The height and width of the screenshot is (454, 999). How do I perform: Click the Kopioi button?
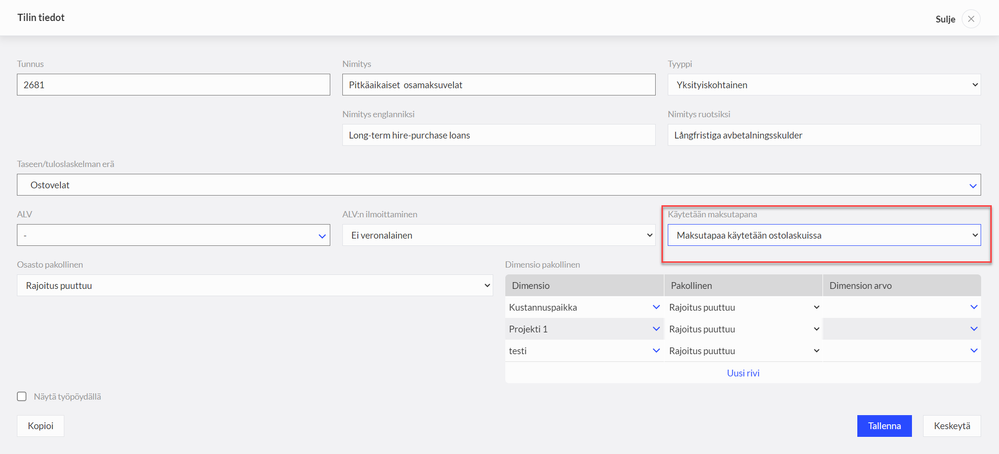[x=40, y=426]
